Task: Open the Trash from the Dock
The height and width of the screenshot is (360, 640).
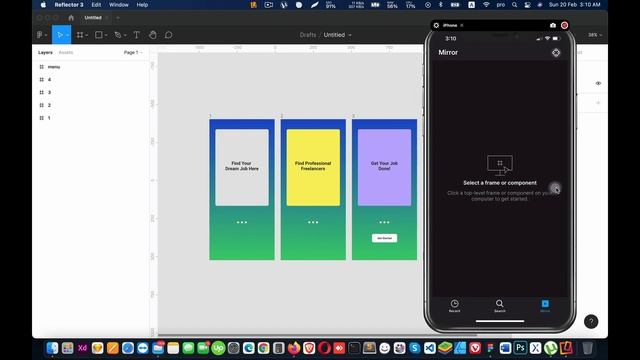Action: [587, 348]
